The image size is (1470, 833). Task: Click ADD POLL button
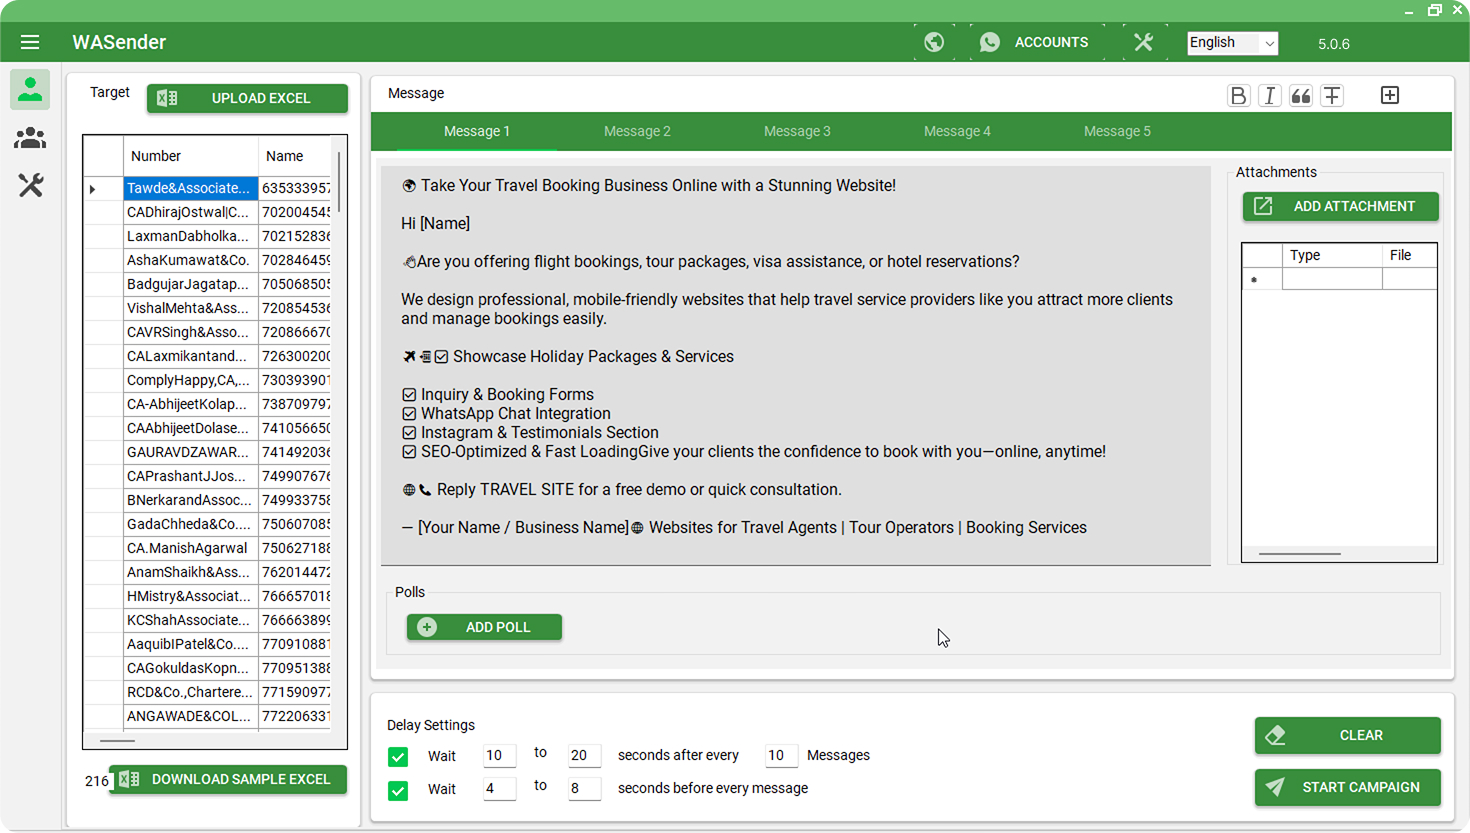click(x=484, y=627)
